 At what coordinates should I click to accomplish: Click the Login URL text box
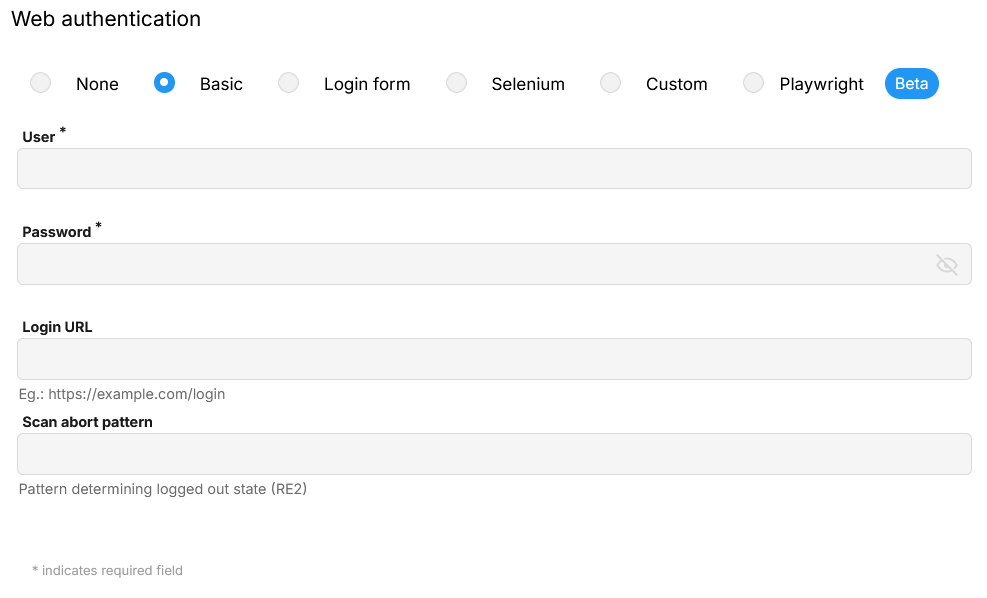pos(494,358)
